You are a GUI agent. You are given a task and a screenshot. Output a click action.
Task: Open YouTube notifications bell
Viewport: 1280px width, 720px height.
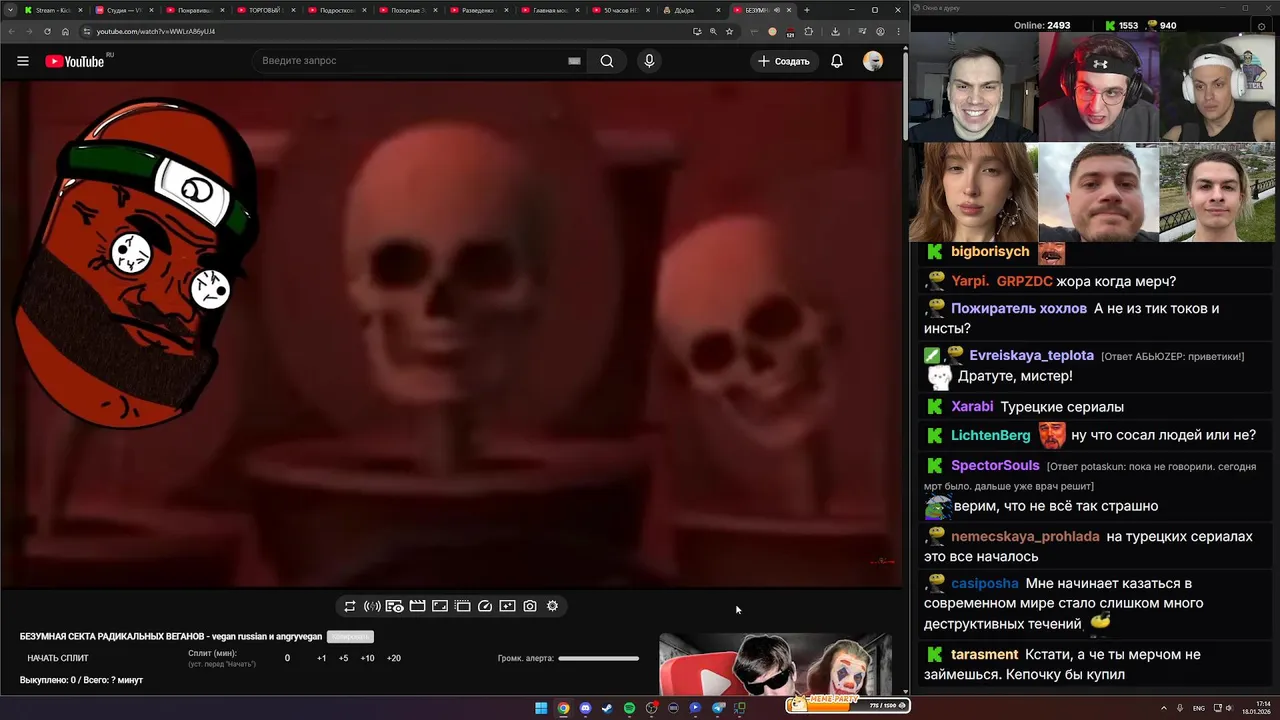(837, 61)
